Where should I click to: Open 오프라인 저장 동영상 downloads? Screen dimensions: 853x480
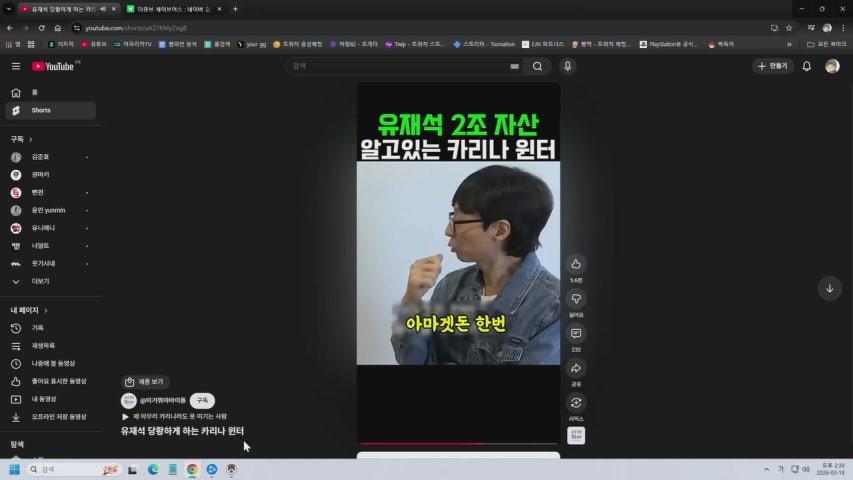(51, 417)
